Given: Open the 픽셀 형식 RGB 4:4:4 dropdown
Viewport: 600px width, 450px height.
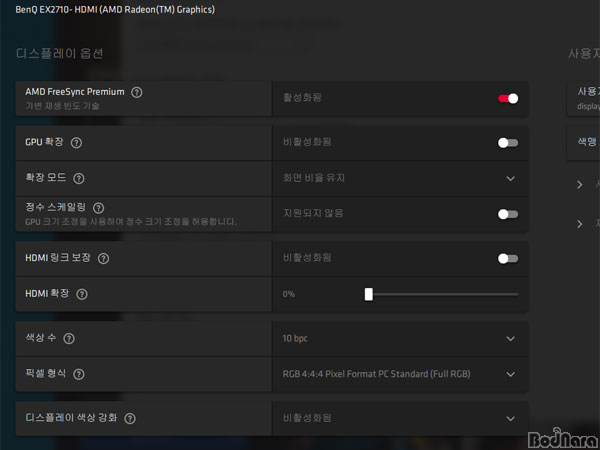Looking at the screenshot, I should tap(400, 374).
